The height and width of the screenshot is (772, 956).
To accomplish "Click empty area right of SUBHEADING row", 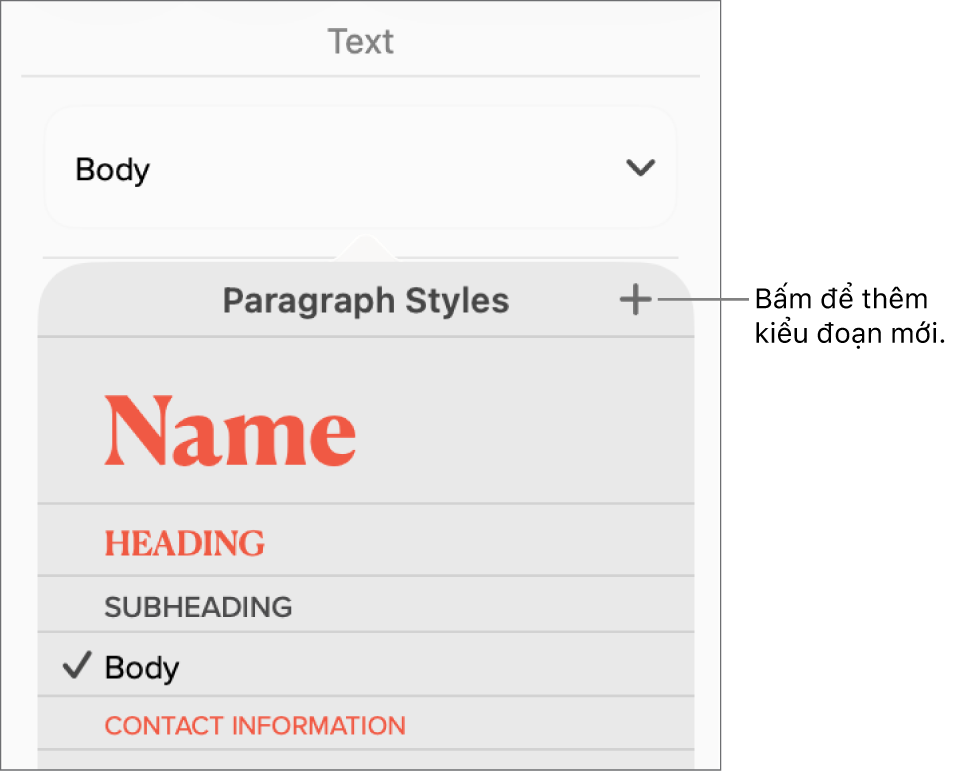I will [x=493, y=604].
